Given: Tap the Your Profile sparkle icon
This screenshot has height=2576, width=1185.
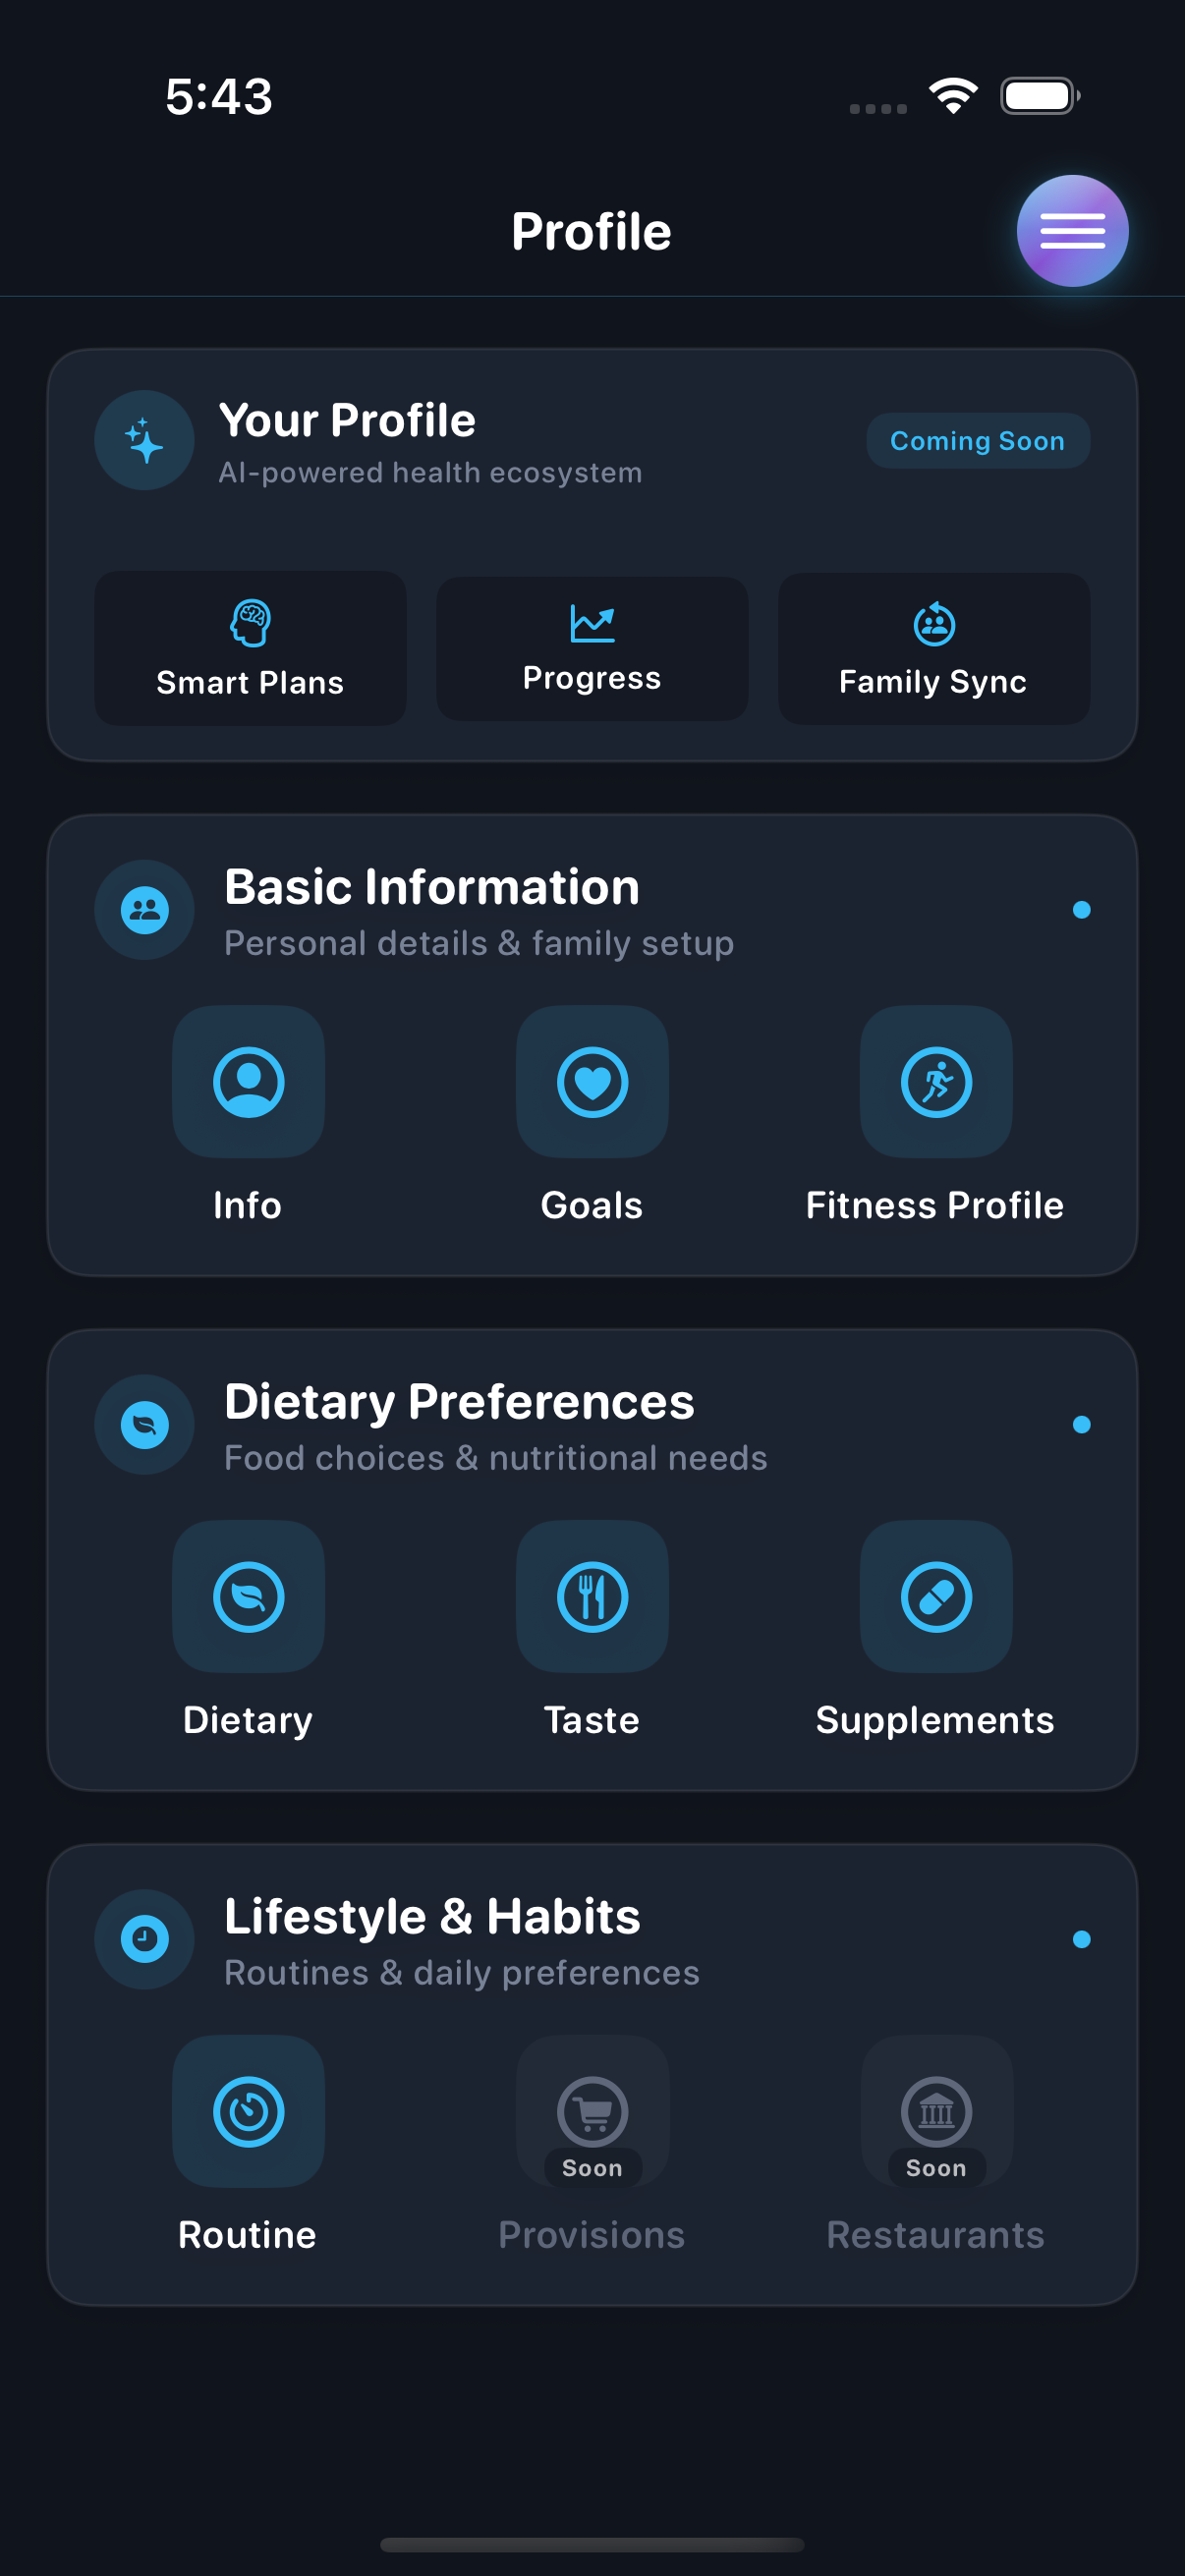Looking at the screenshot, I should [x=144, y=441].
